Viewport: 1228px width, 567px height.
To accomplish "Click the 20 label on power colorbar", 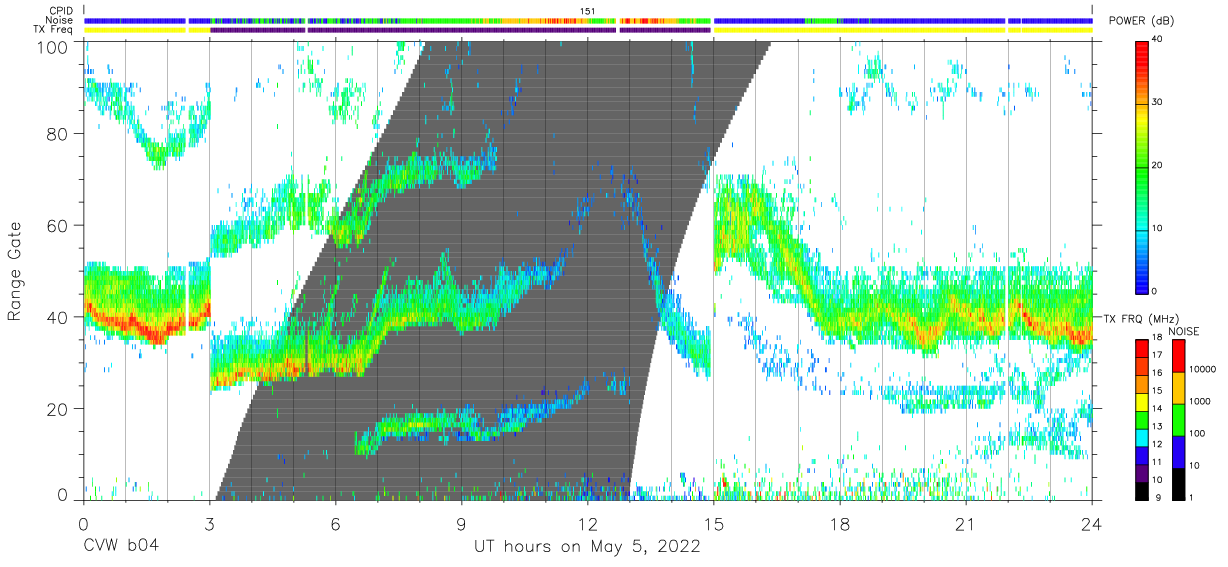I will pyautogui.click(x=1157, y=165).
